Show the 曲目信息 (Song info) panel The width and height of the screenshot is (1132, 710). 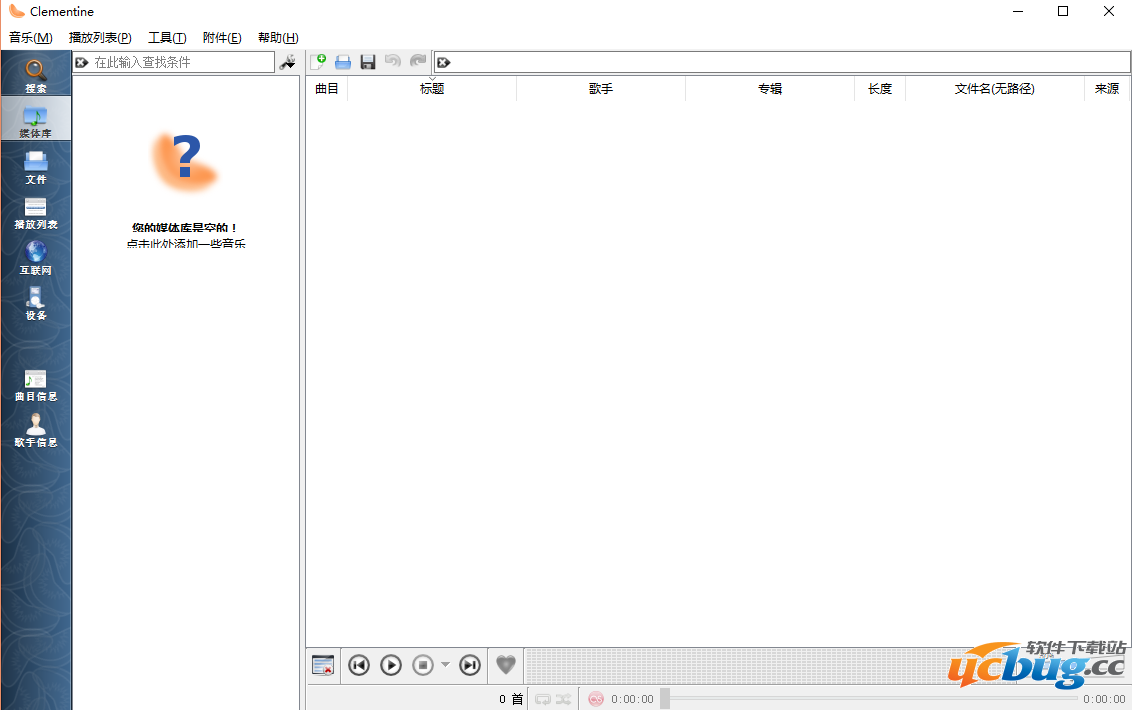36,385
